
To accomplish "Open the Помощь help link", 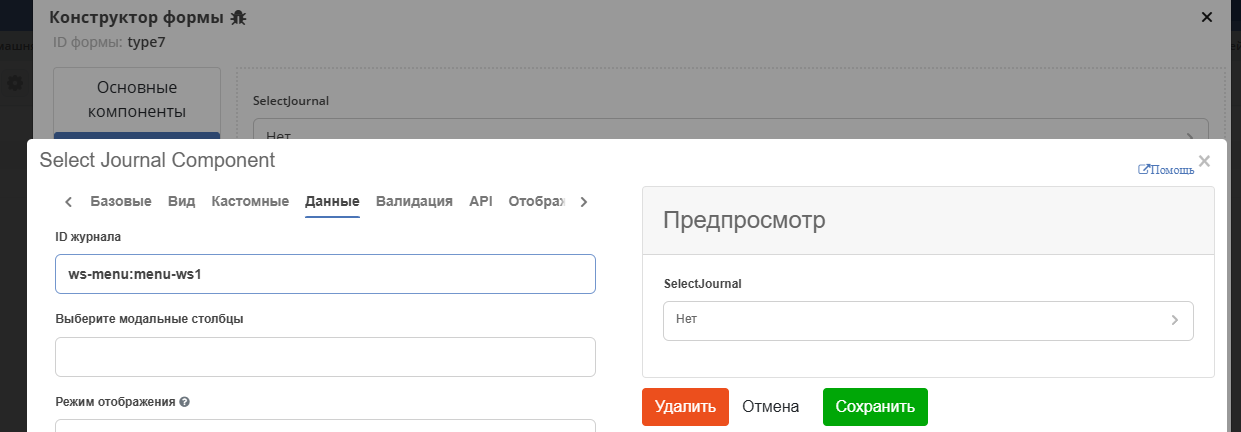I will pyautogui.click(x=1166, y=169).
